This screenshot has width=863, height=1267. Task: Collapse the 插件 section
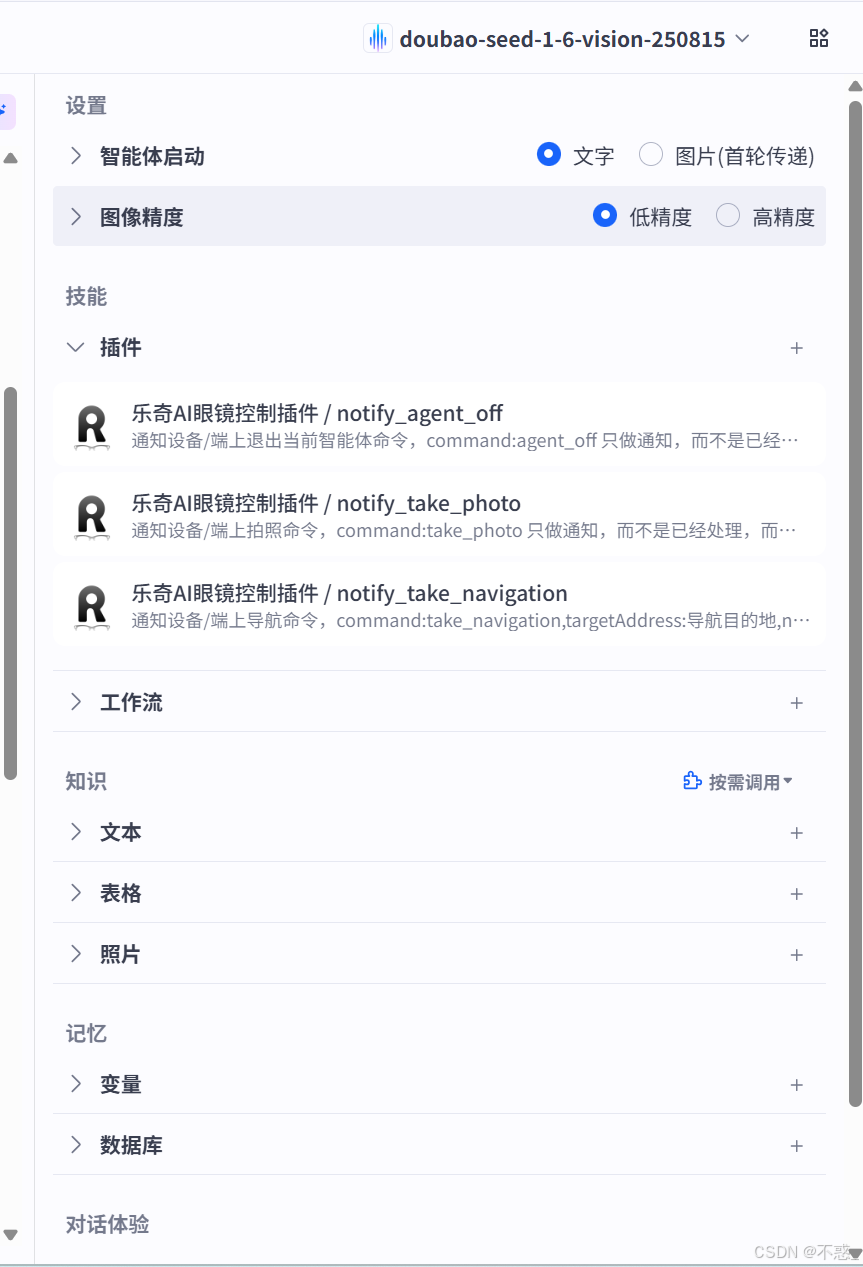76,347
